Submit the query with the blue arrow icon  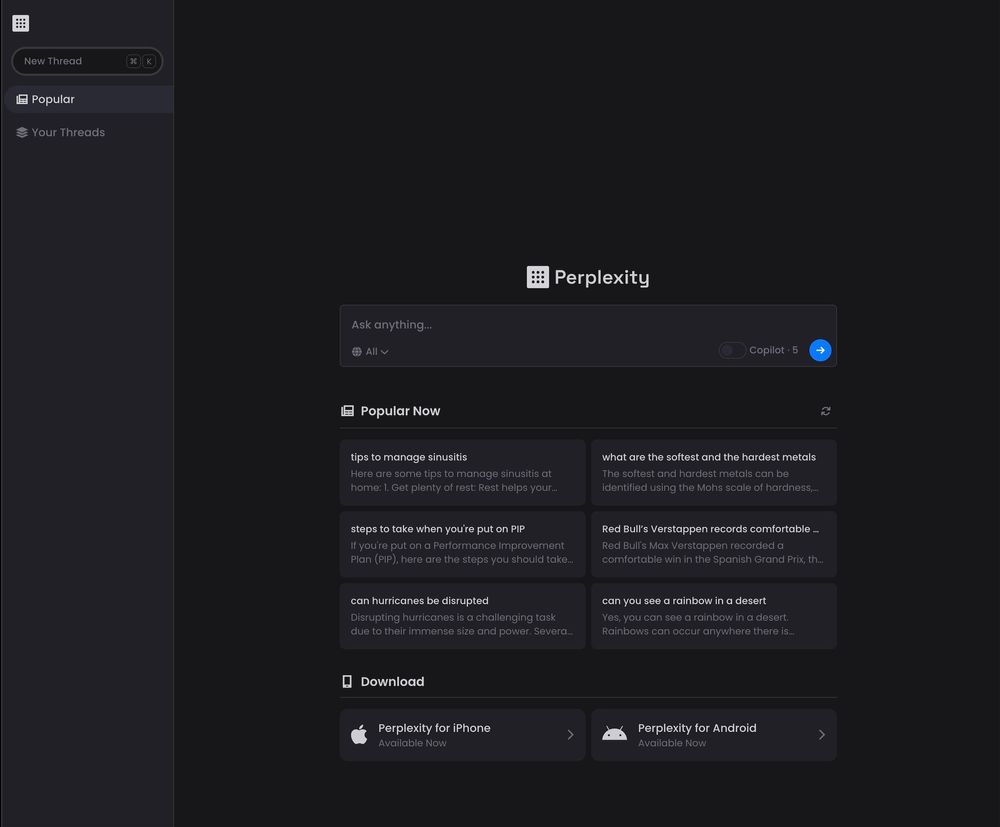pyautogui.click(x=820, y=350)
